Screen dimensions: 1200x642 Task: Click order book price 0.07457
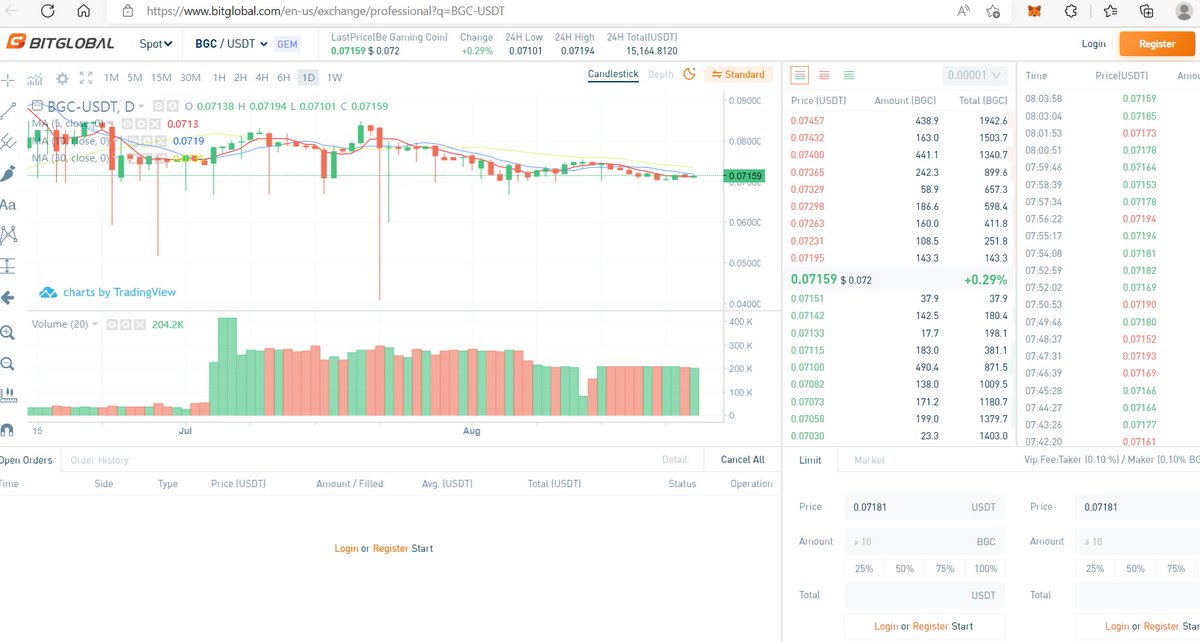point(808,120)
